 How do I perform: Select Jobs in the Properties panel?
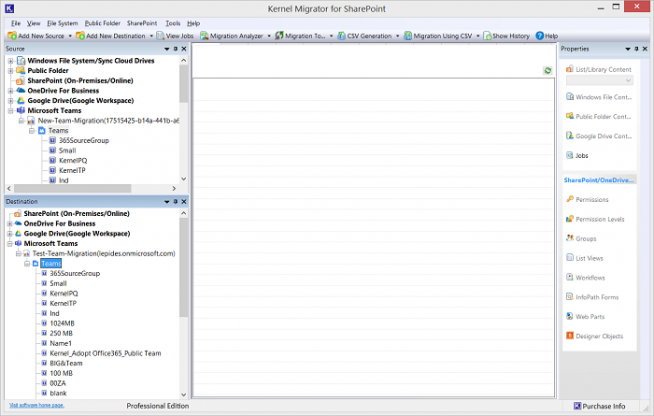pos(582,155)
